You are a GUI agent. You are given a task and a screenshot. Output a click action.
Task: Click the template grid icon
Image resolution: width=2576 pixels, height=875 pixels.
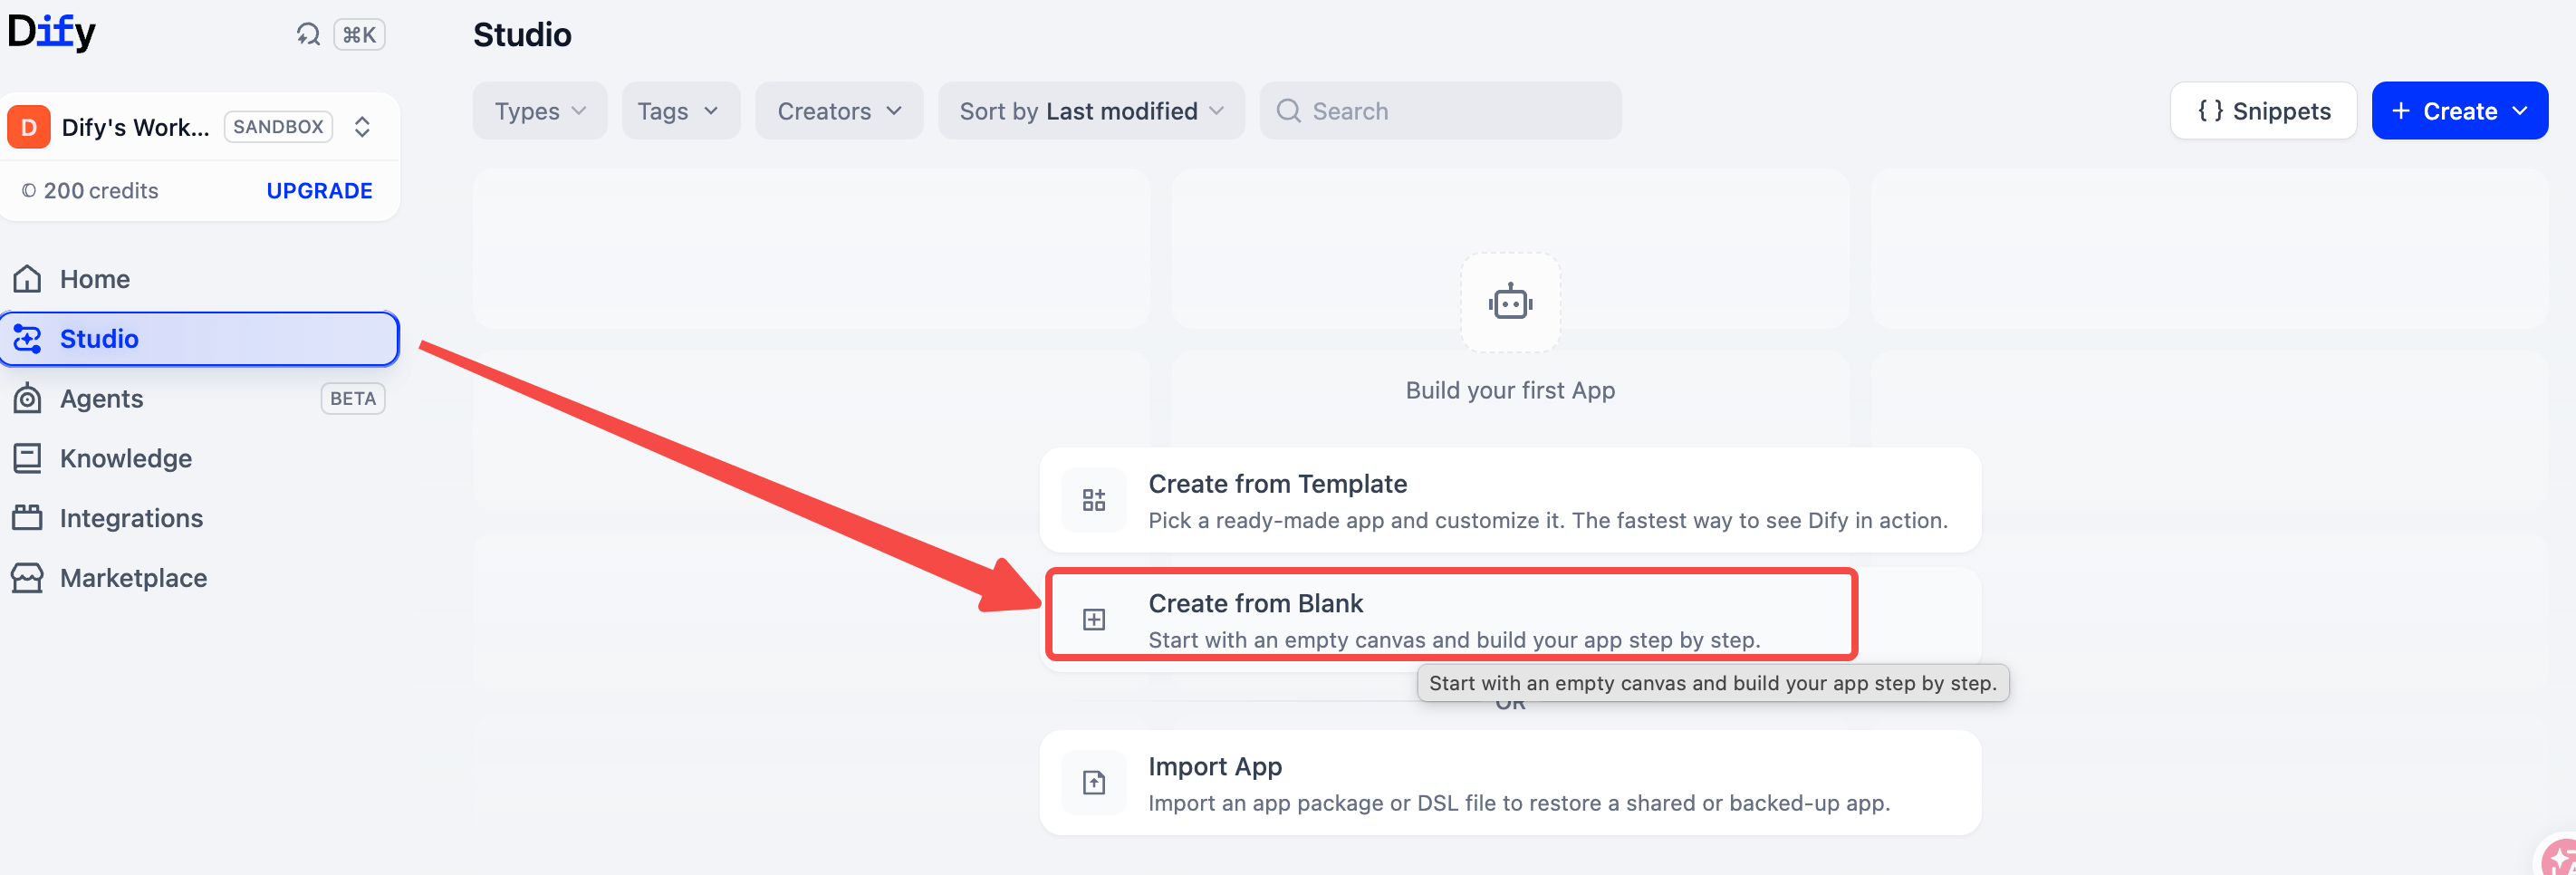coord(1094,500)
